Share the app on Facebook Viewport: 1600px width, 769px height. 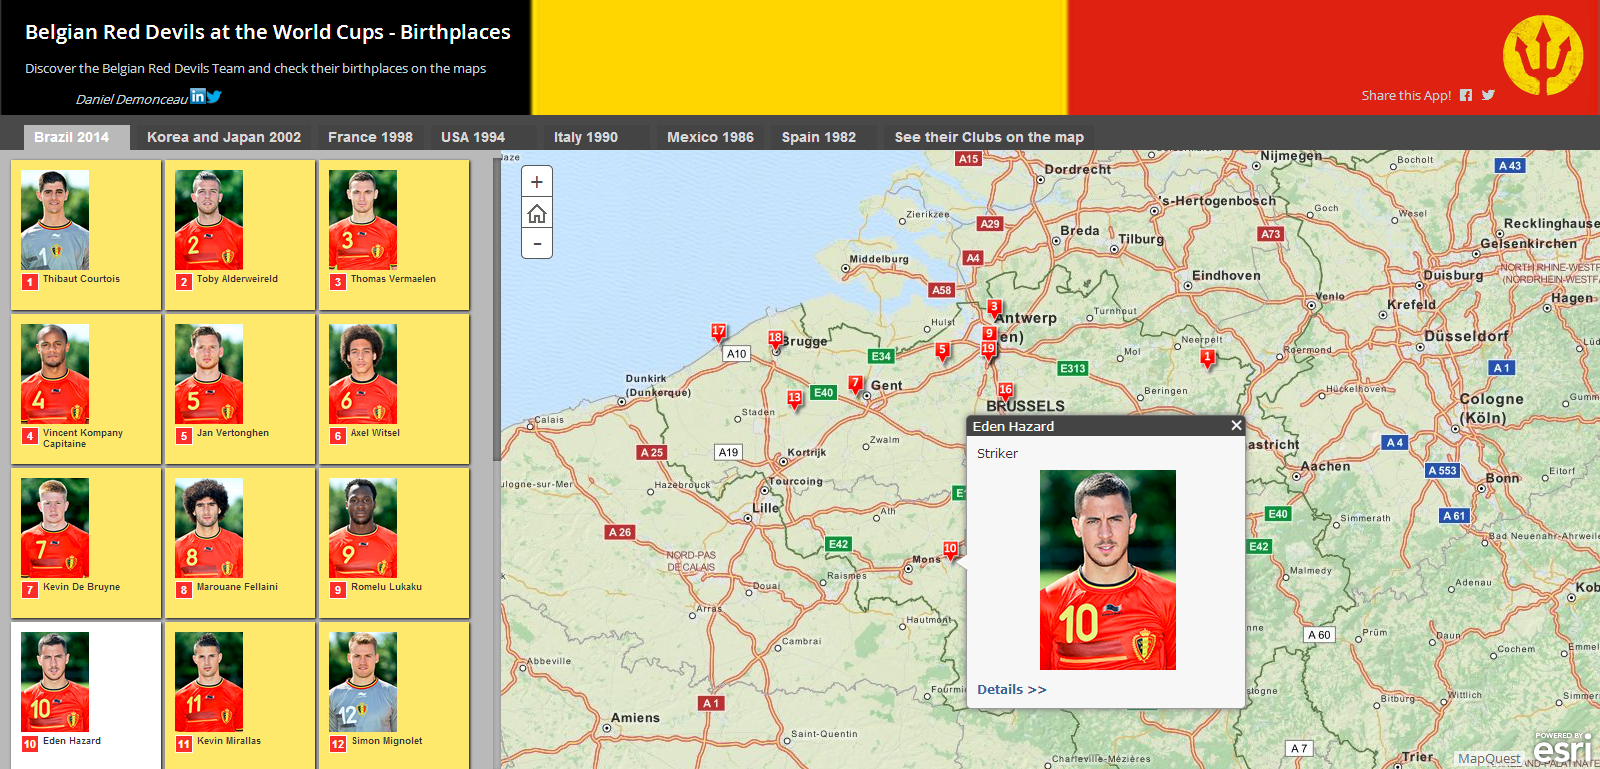1466,95
